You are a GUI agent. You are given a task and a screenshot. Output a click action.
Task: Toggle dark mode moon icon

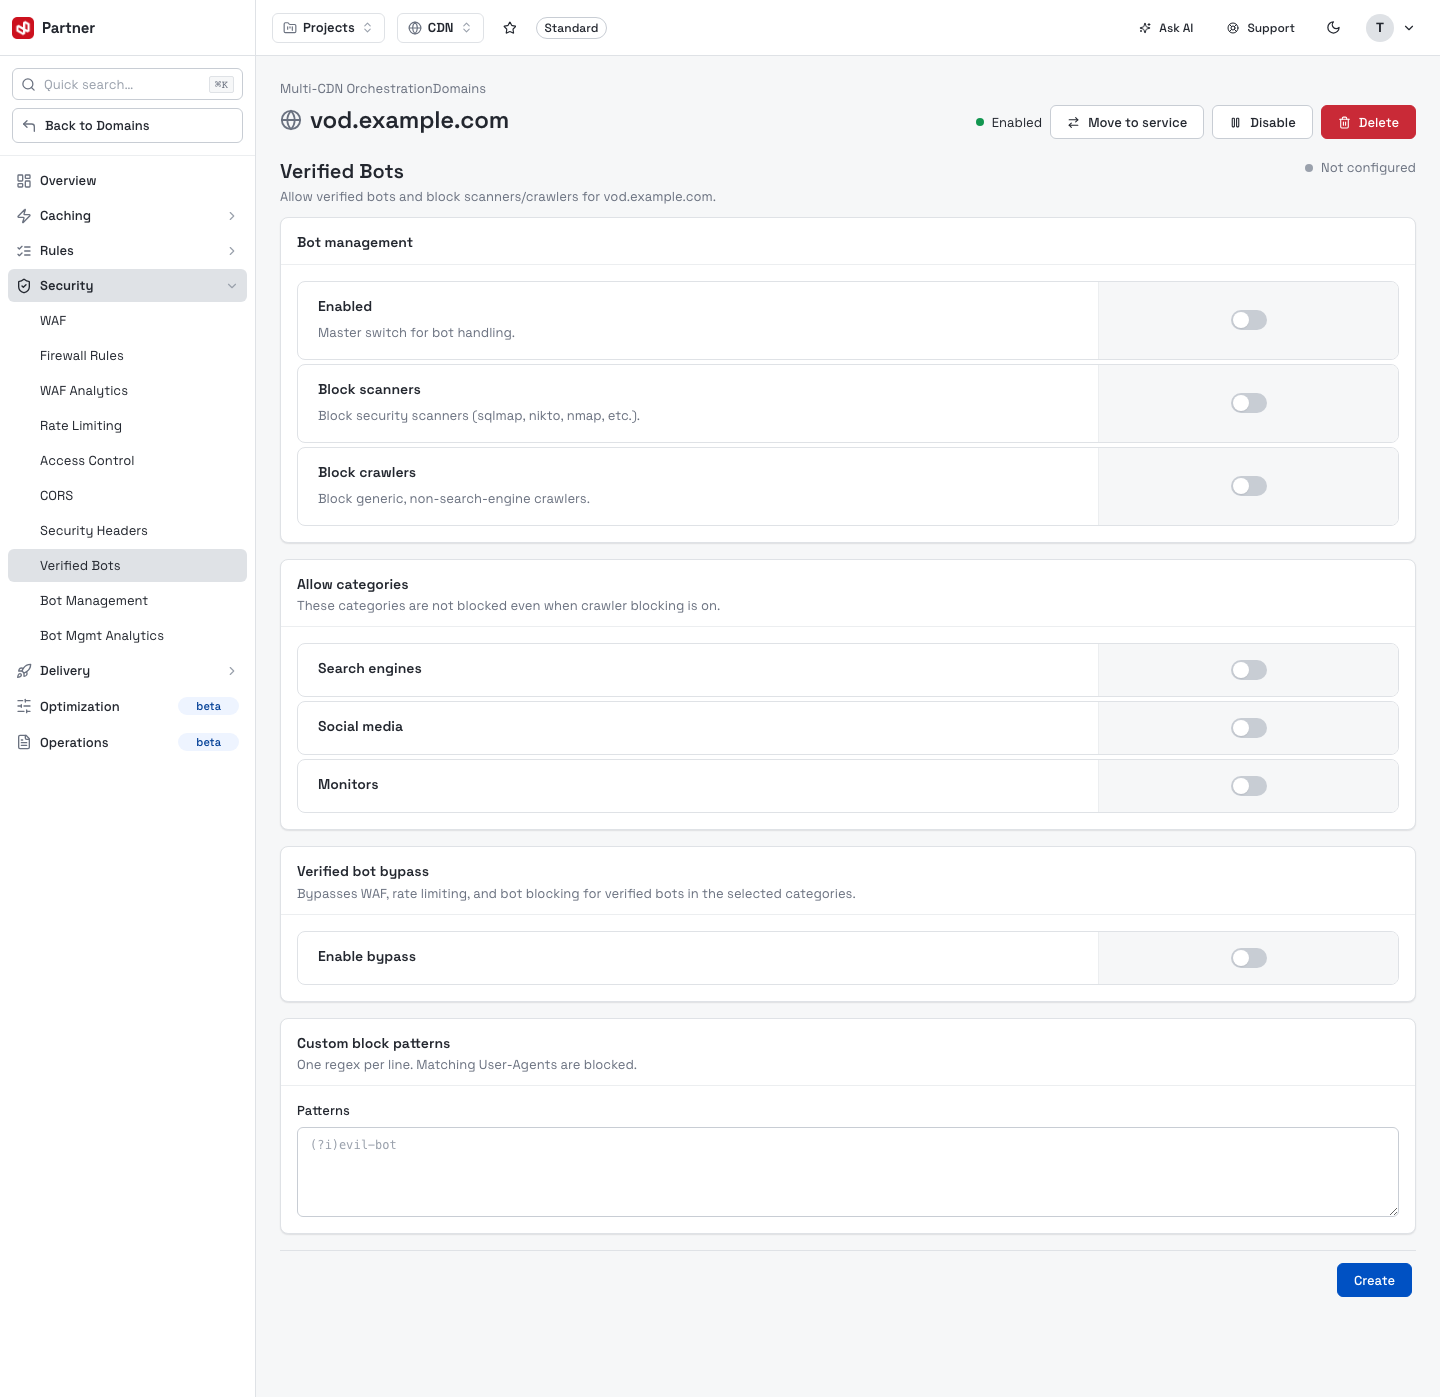[1333, 28]
